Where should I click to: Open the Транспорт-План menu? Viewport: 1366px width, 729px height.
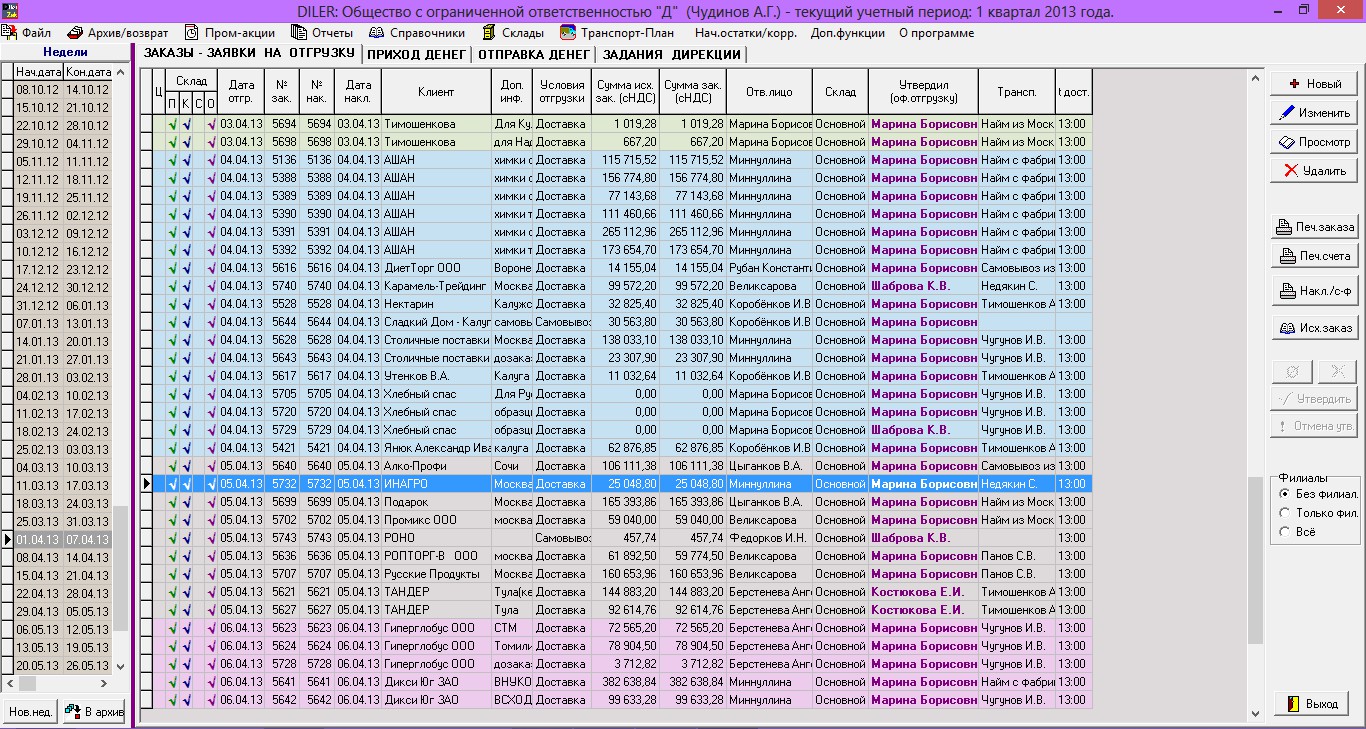tap(618, 32)
